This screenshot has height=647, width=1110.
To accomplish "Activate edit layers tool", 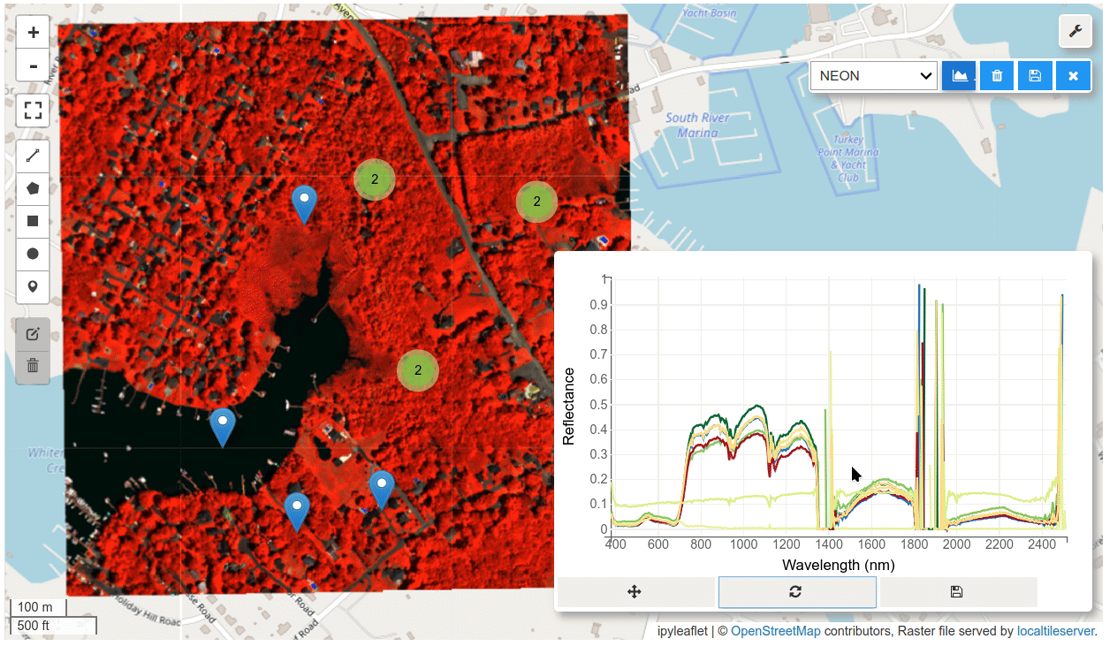I will (x=33, y=333).
